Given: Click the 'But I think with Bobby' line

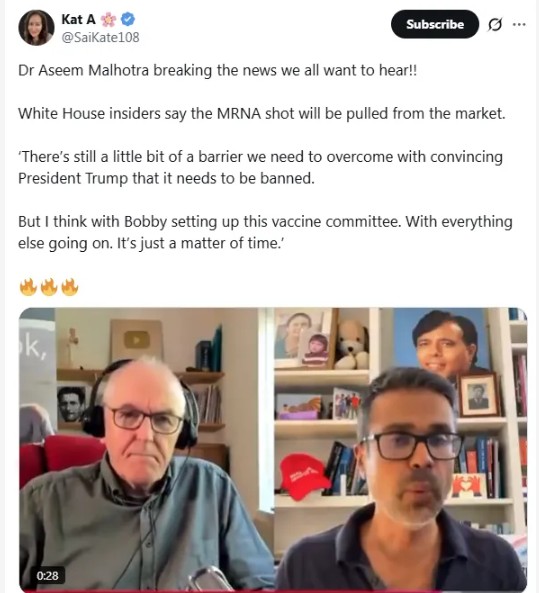Looking at the screenshot, I should (x=265, y=222).
